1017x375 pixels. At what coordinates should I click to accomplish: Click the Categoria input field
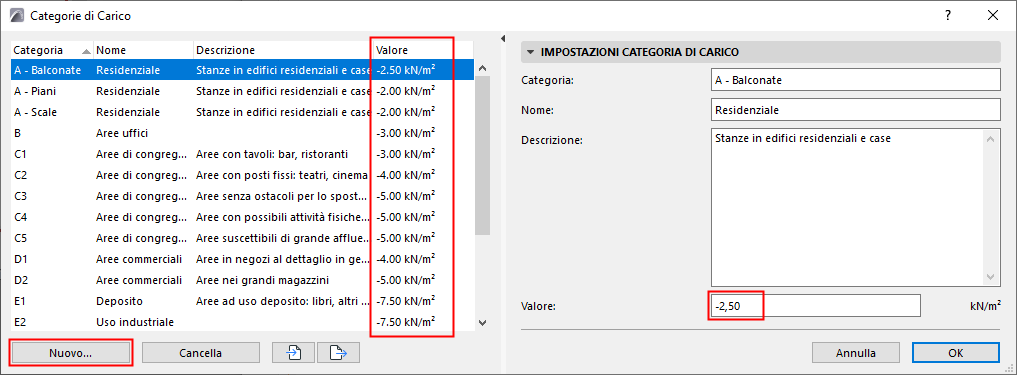pos(855,80)
